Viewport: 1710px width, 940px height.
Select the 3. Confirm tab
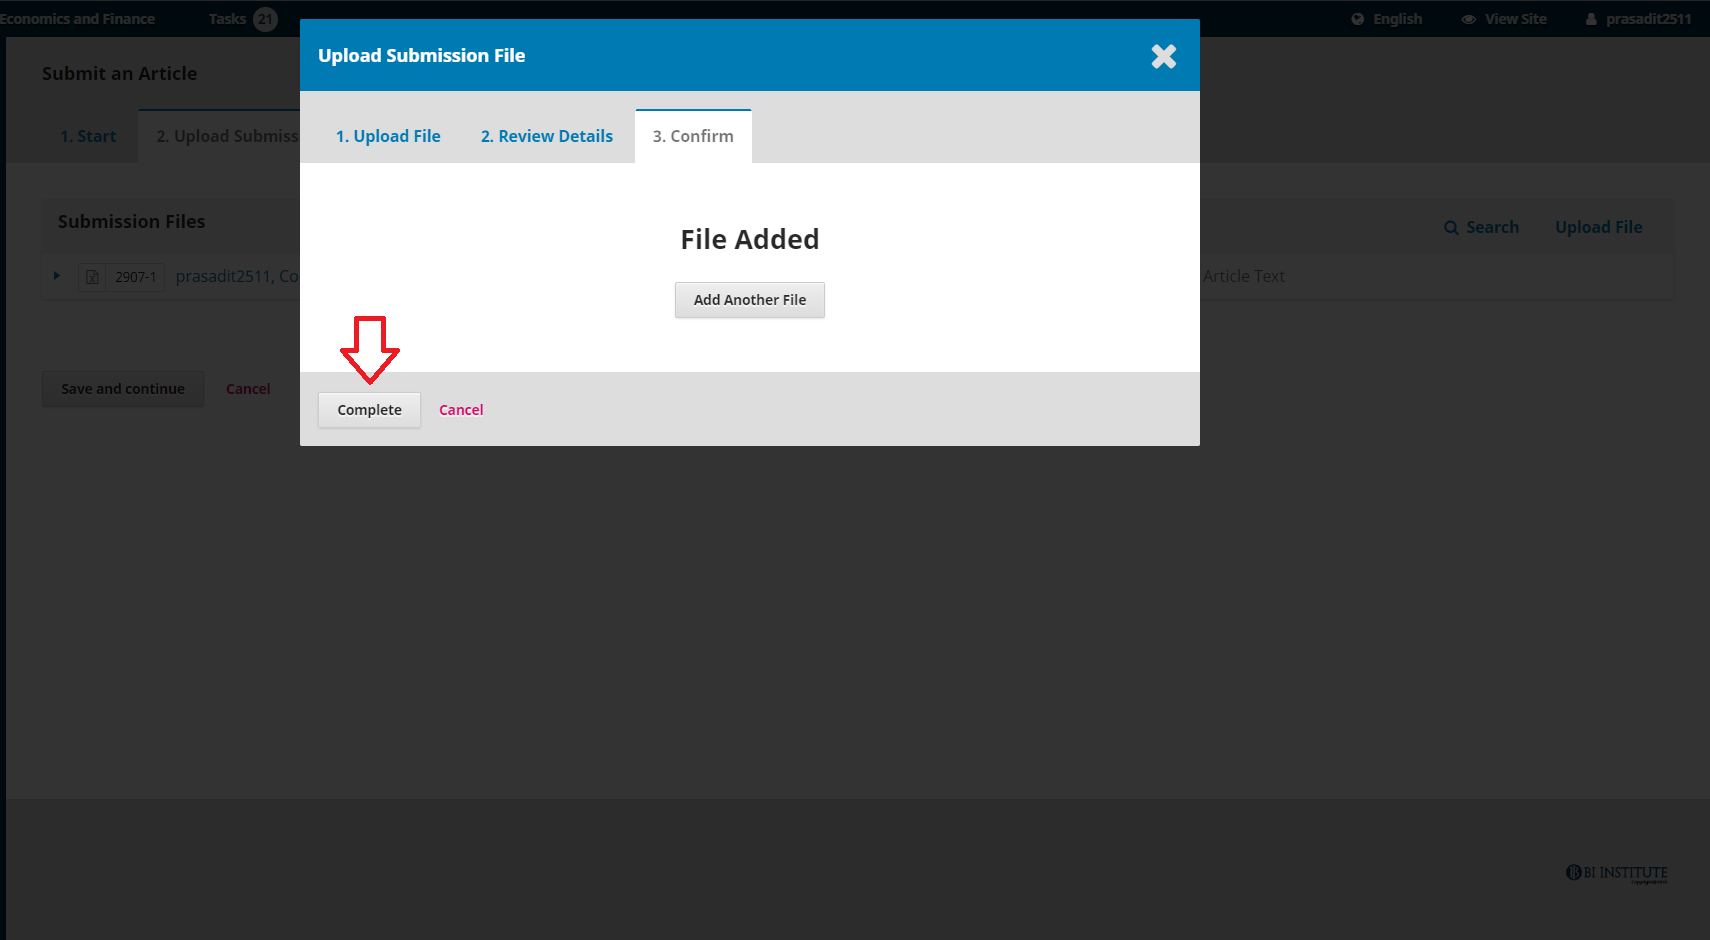pos(693,136)
